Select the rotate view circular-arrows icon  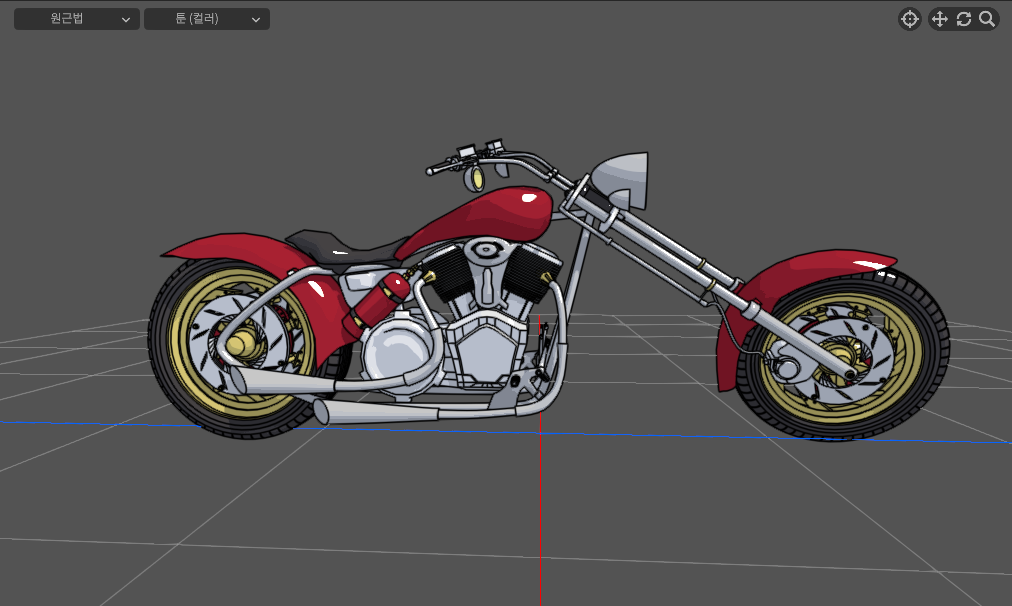(964, 19)
